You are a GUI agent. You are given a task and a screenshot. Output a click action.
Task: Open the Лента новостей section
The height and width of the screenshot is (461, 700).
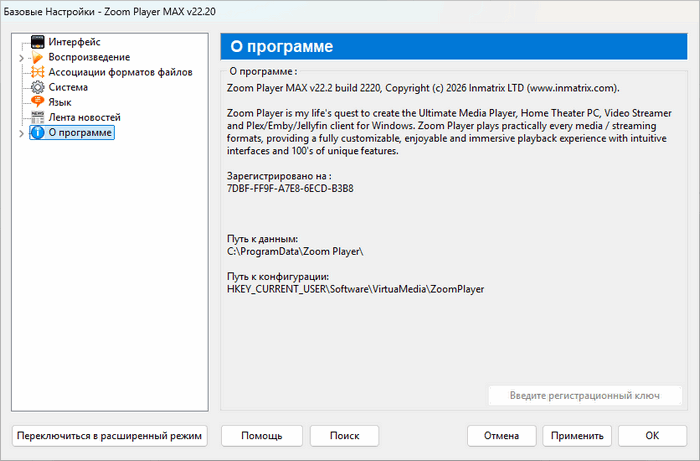pos(84,117)
